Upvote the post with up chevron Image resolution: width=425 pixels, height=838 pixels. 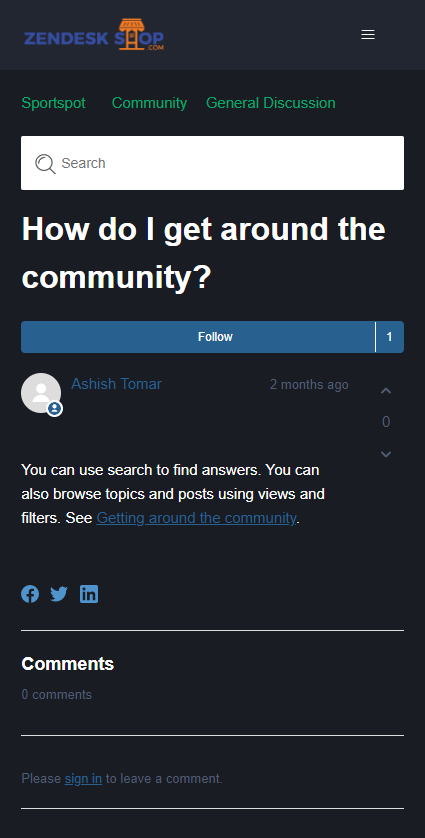click(x=386, y=391)
